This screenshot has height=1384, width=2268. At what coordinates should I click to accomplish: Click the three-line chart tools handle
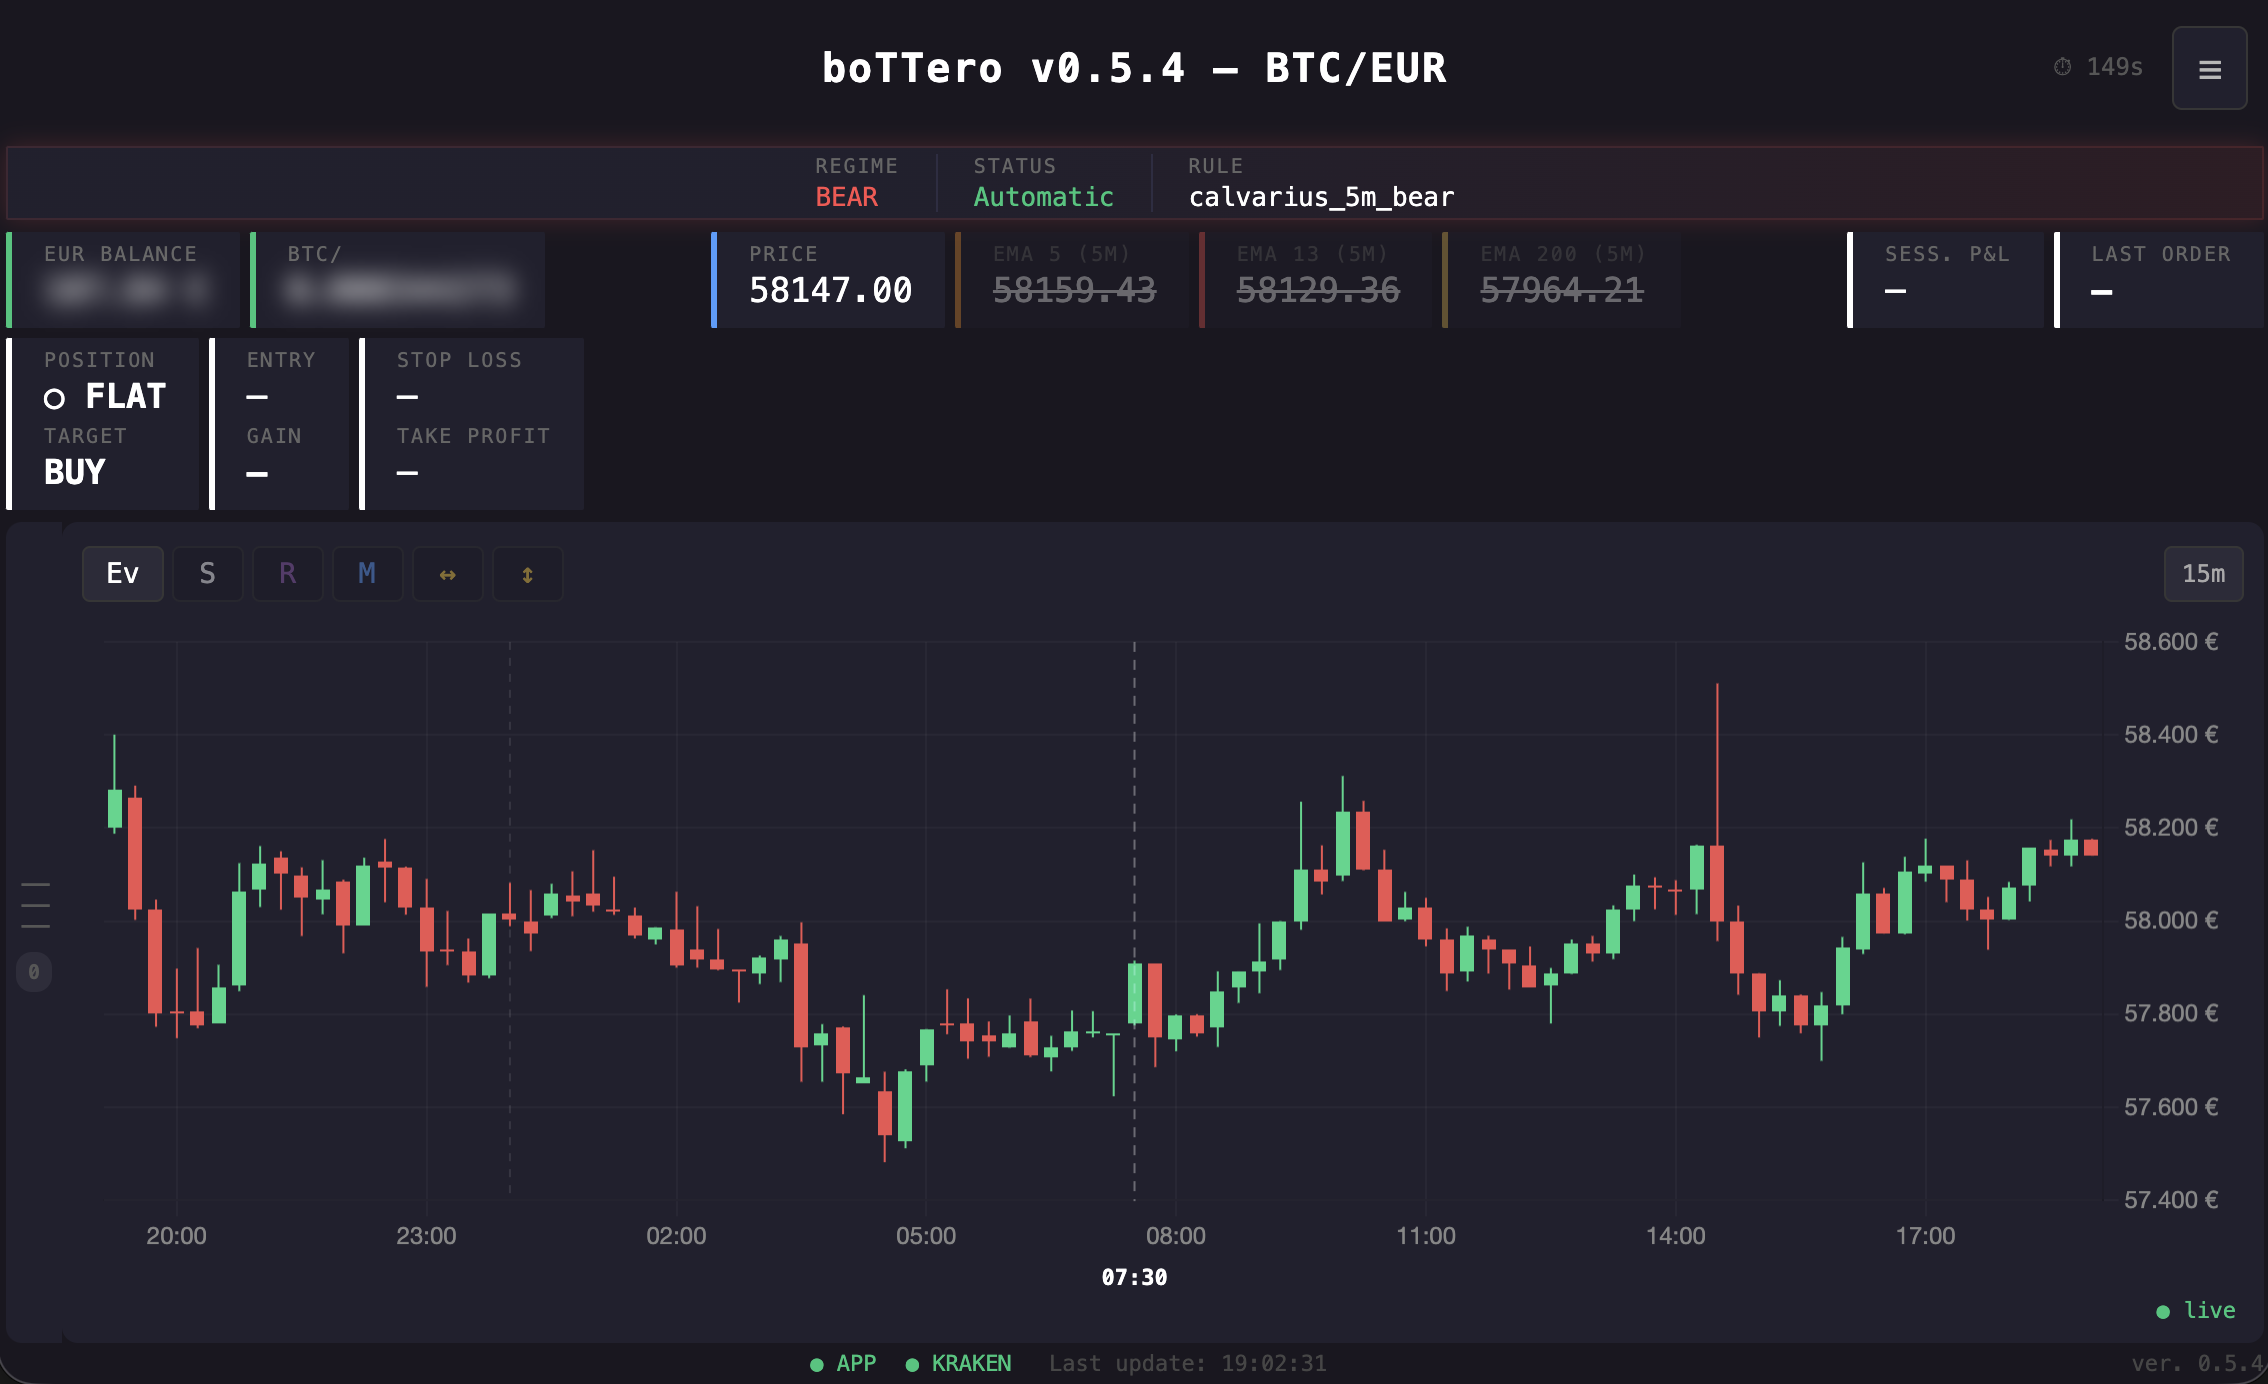(34, 903)
